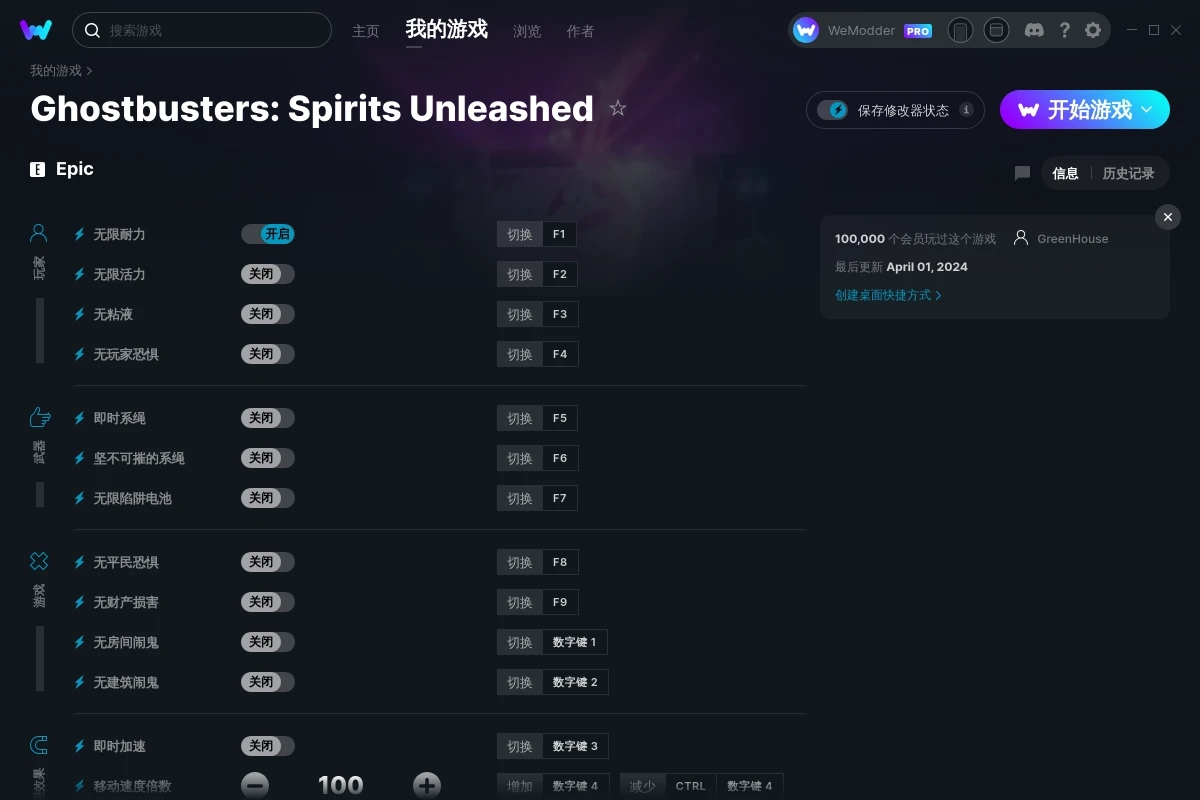Open the WeModder PRO account menu
Viewport: 1200px width, 800px height.
click(862, 30)
